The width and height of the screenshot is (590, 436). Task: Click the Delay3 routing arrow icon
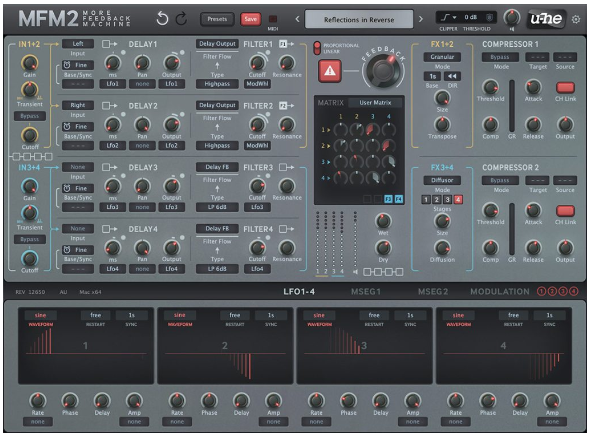point(109,167)
